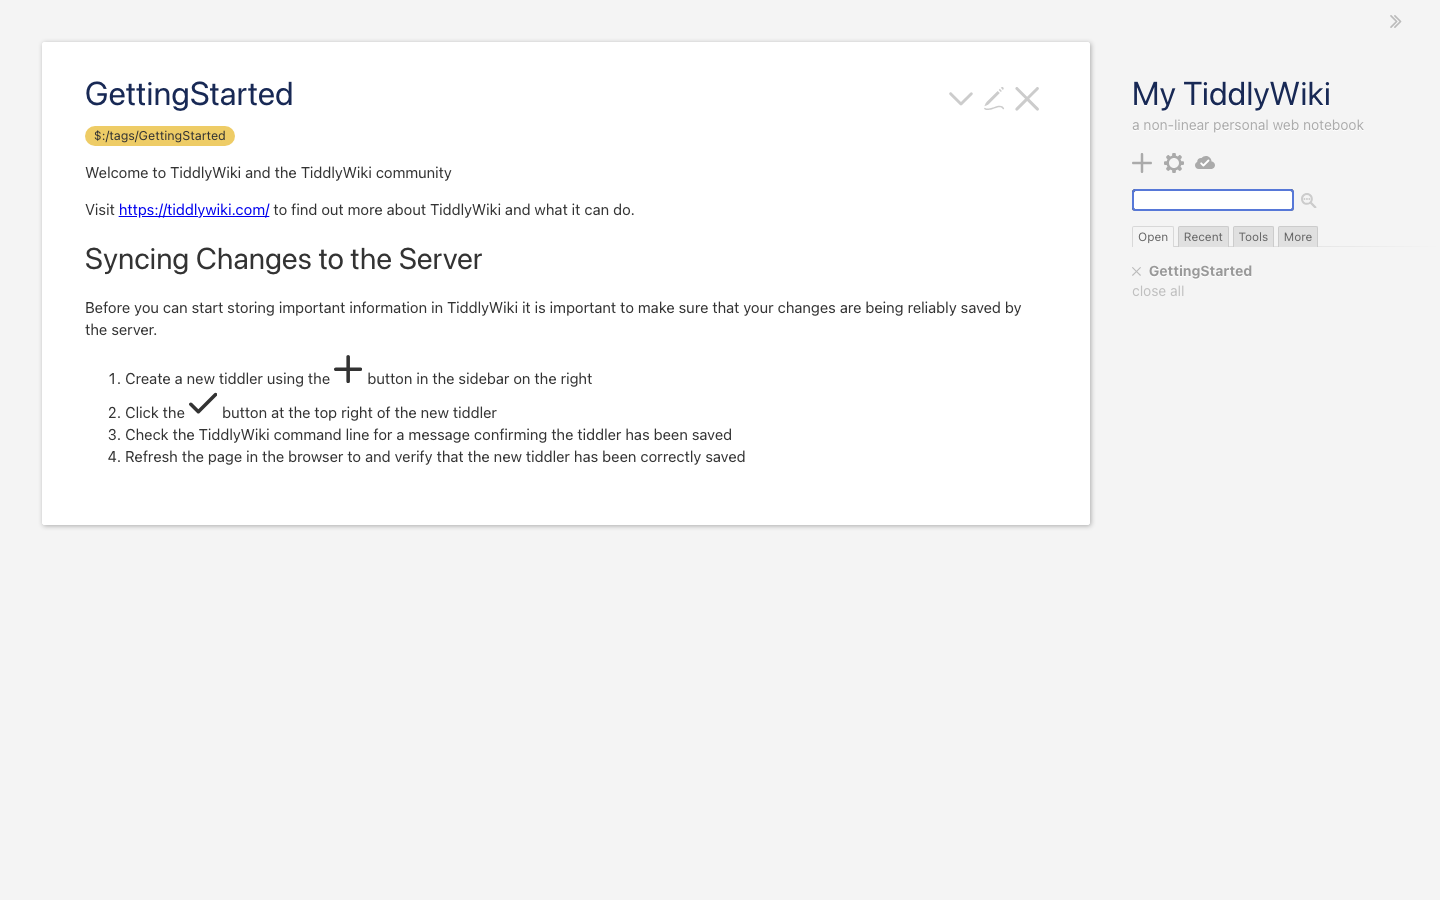Click step 'Check the TiddlyWiki command line'
Image resolution: width=1440 pixels, height=900 pixels.
[428, 435]
